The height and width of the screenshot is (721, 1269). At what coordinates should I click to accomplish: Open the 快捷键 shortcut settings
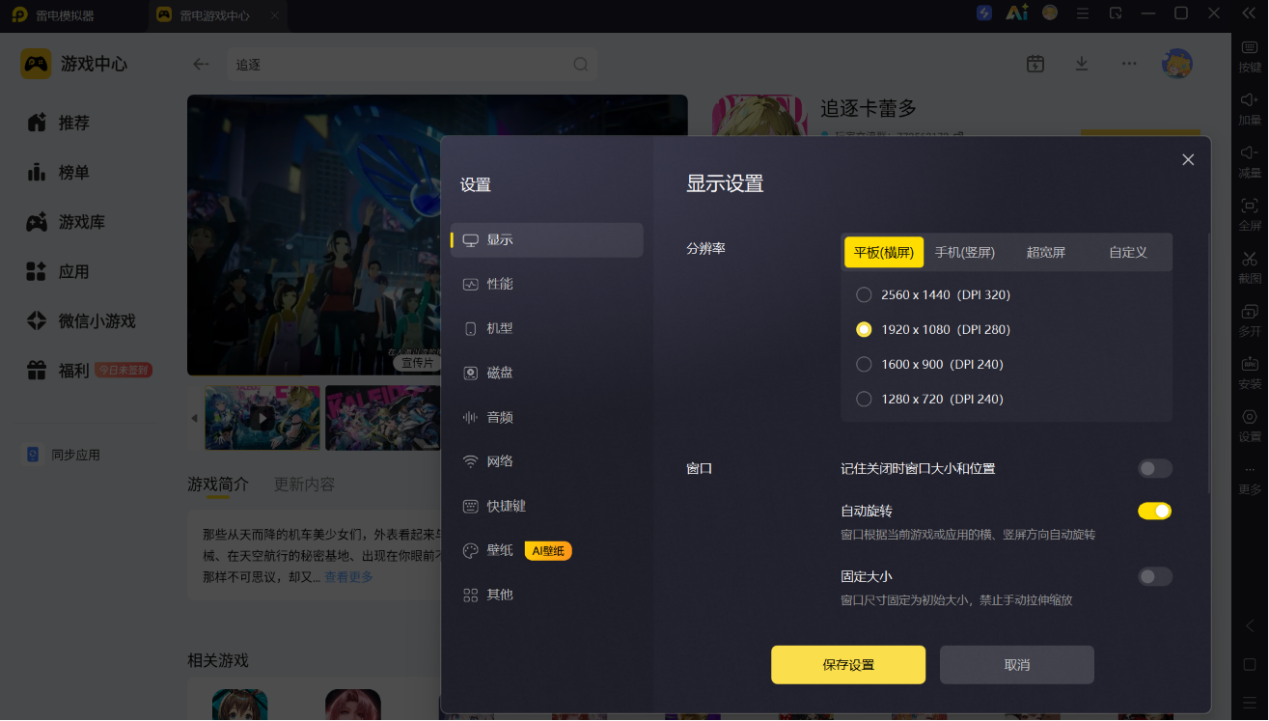coord(546,506)
